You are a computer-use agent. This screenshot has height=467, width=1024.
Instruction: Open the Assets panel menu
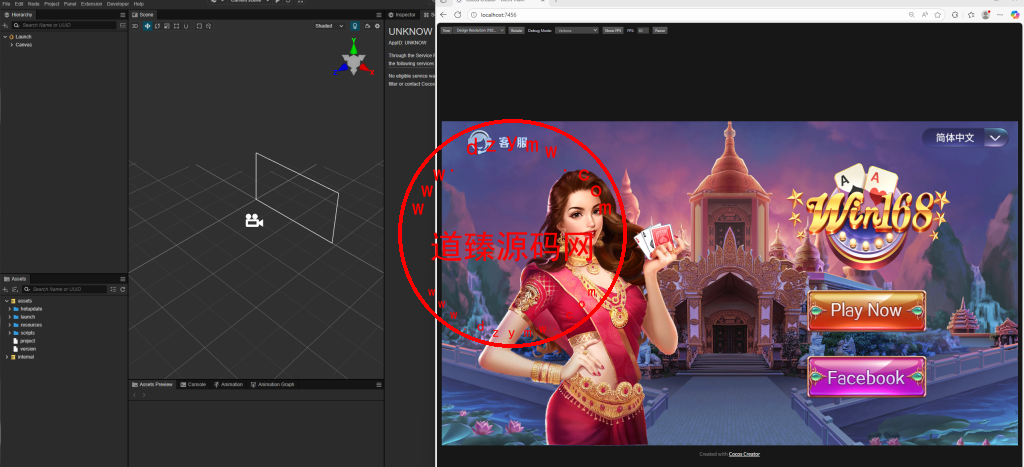click(x=123, y=279)
